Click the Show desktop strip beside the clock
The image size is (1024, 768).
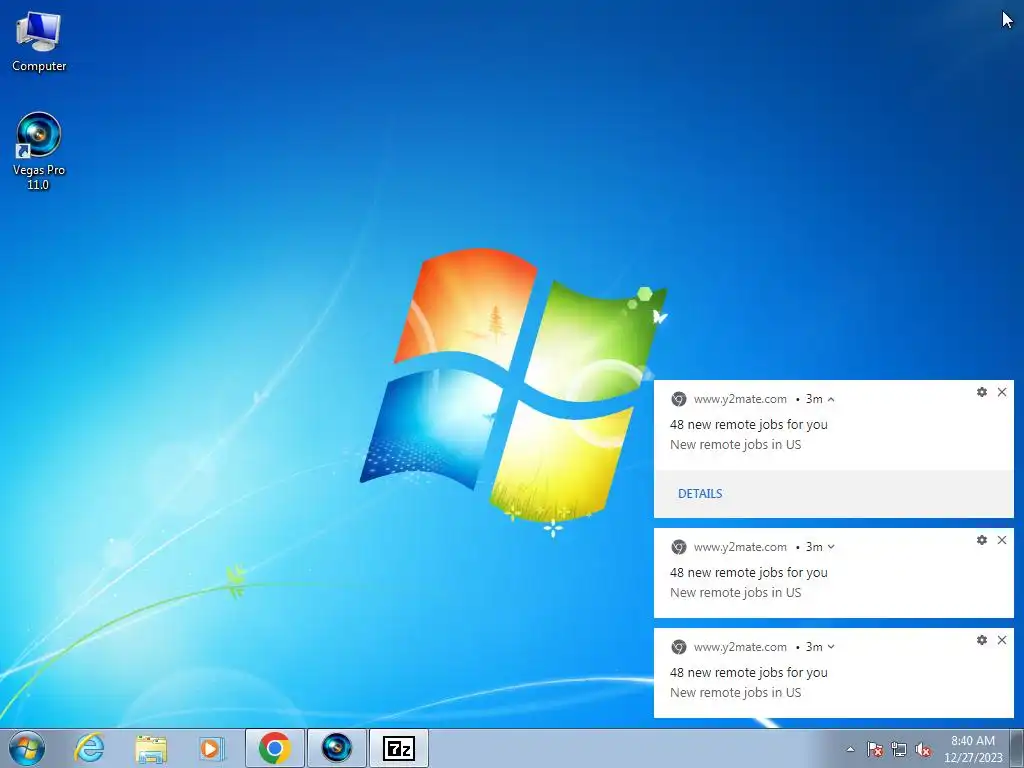click(1016, 748)
